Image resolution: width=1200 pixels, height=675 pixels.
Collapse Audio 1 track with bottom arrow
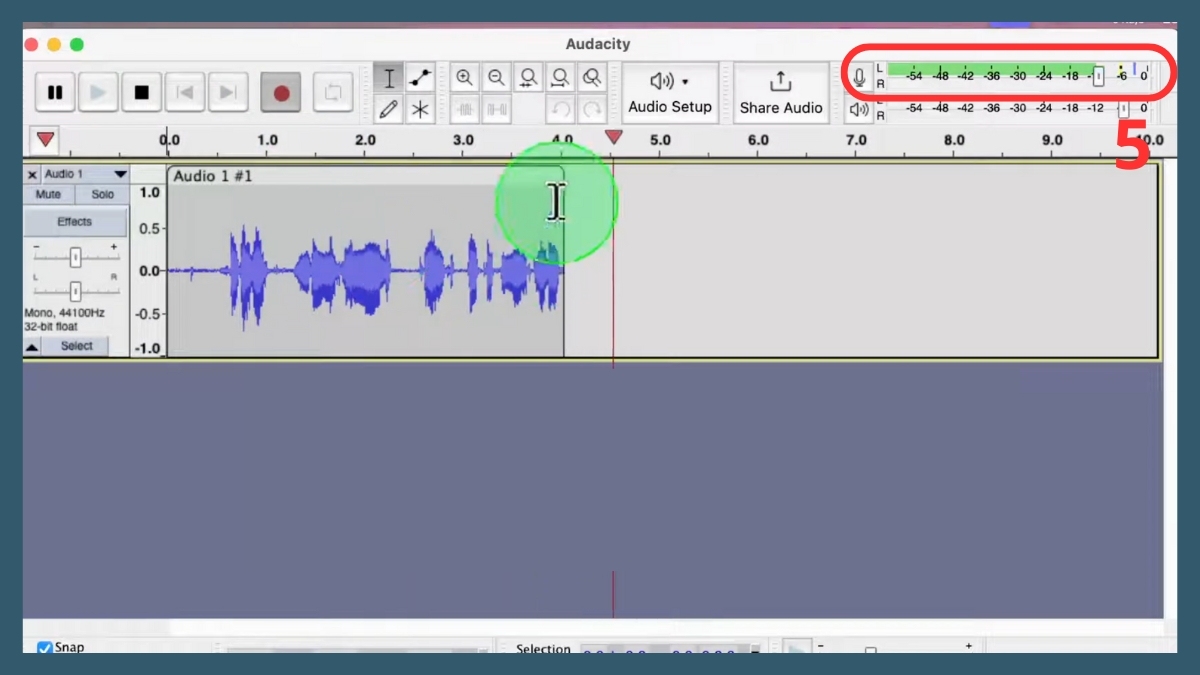(x=32, y=346)
